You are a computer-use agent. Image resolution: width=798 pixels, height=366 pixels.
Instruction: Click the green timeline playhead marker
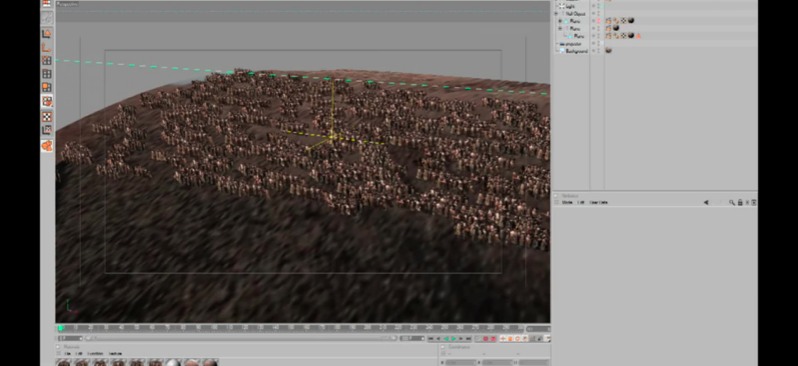point(61,328)
